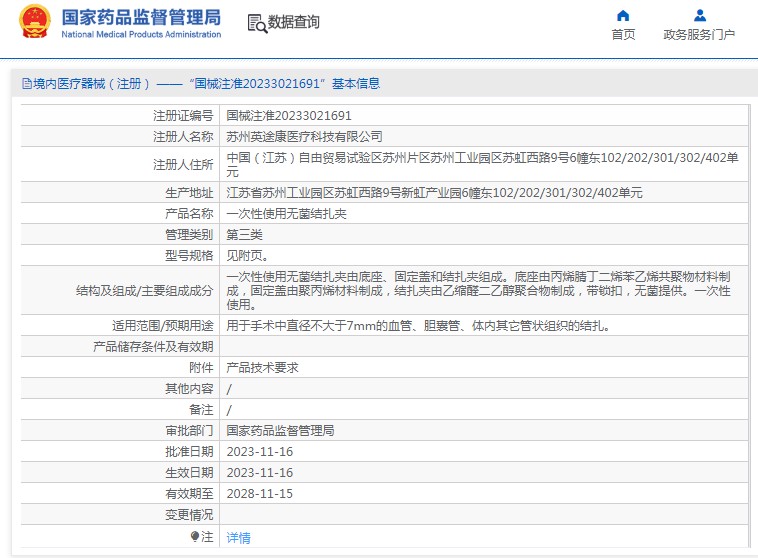The height and width of the screenshot is (558, 758).
Task: Click the 审批部门 row label
Action: [189, 430]
